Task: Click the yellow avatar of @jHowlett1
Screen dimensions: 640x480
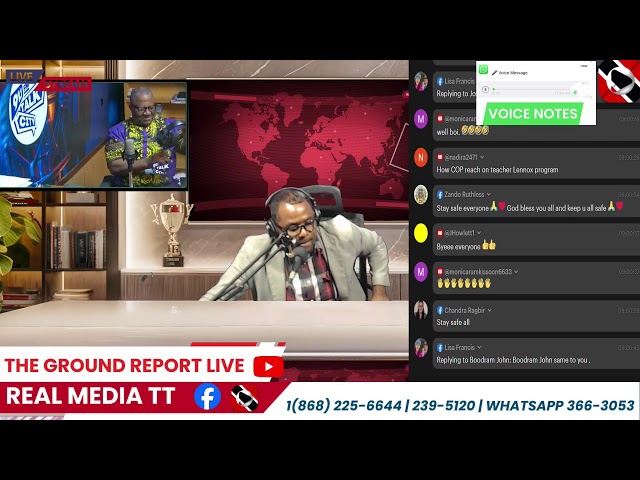Action: pos(421,233)
